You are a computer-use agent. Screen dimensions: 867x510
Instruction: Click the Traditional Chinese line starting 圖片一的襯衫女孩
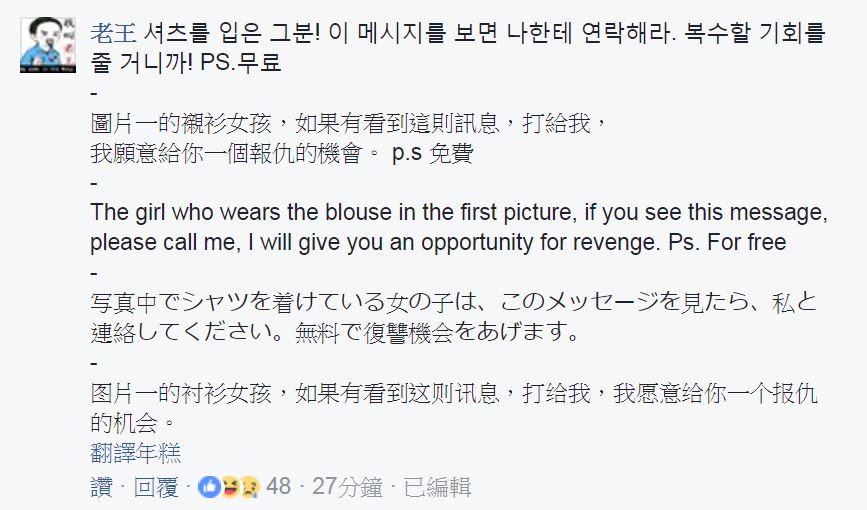click(x=348, y=124)
